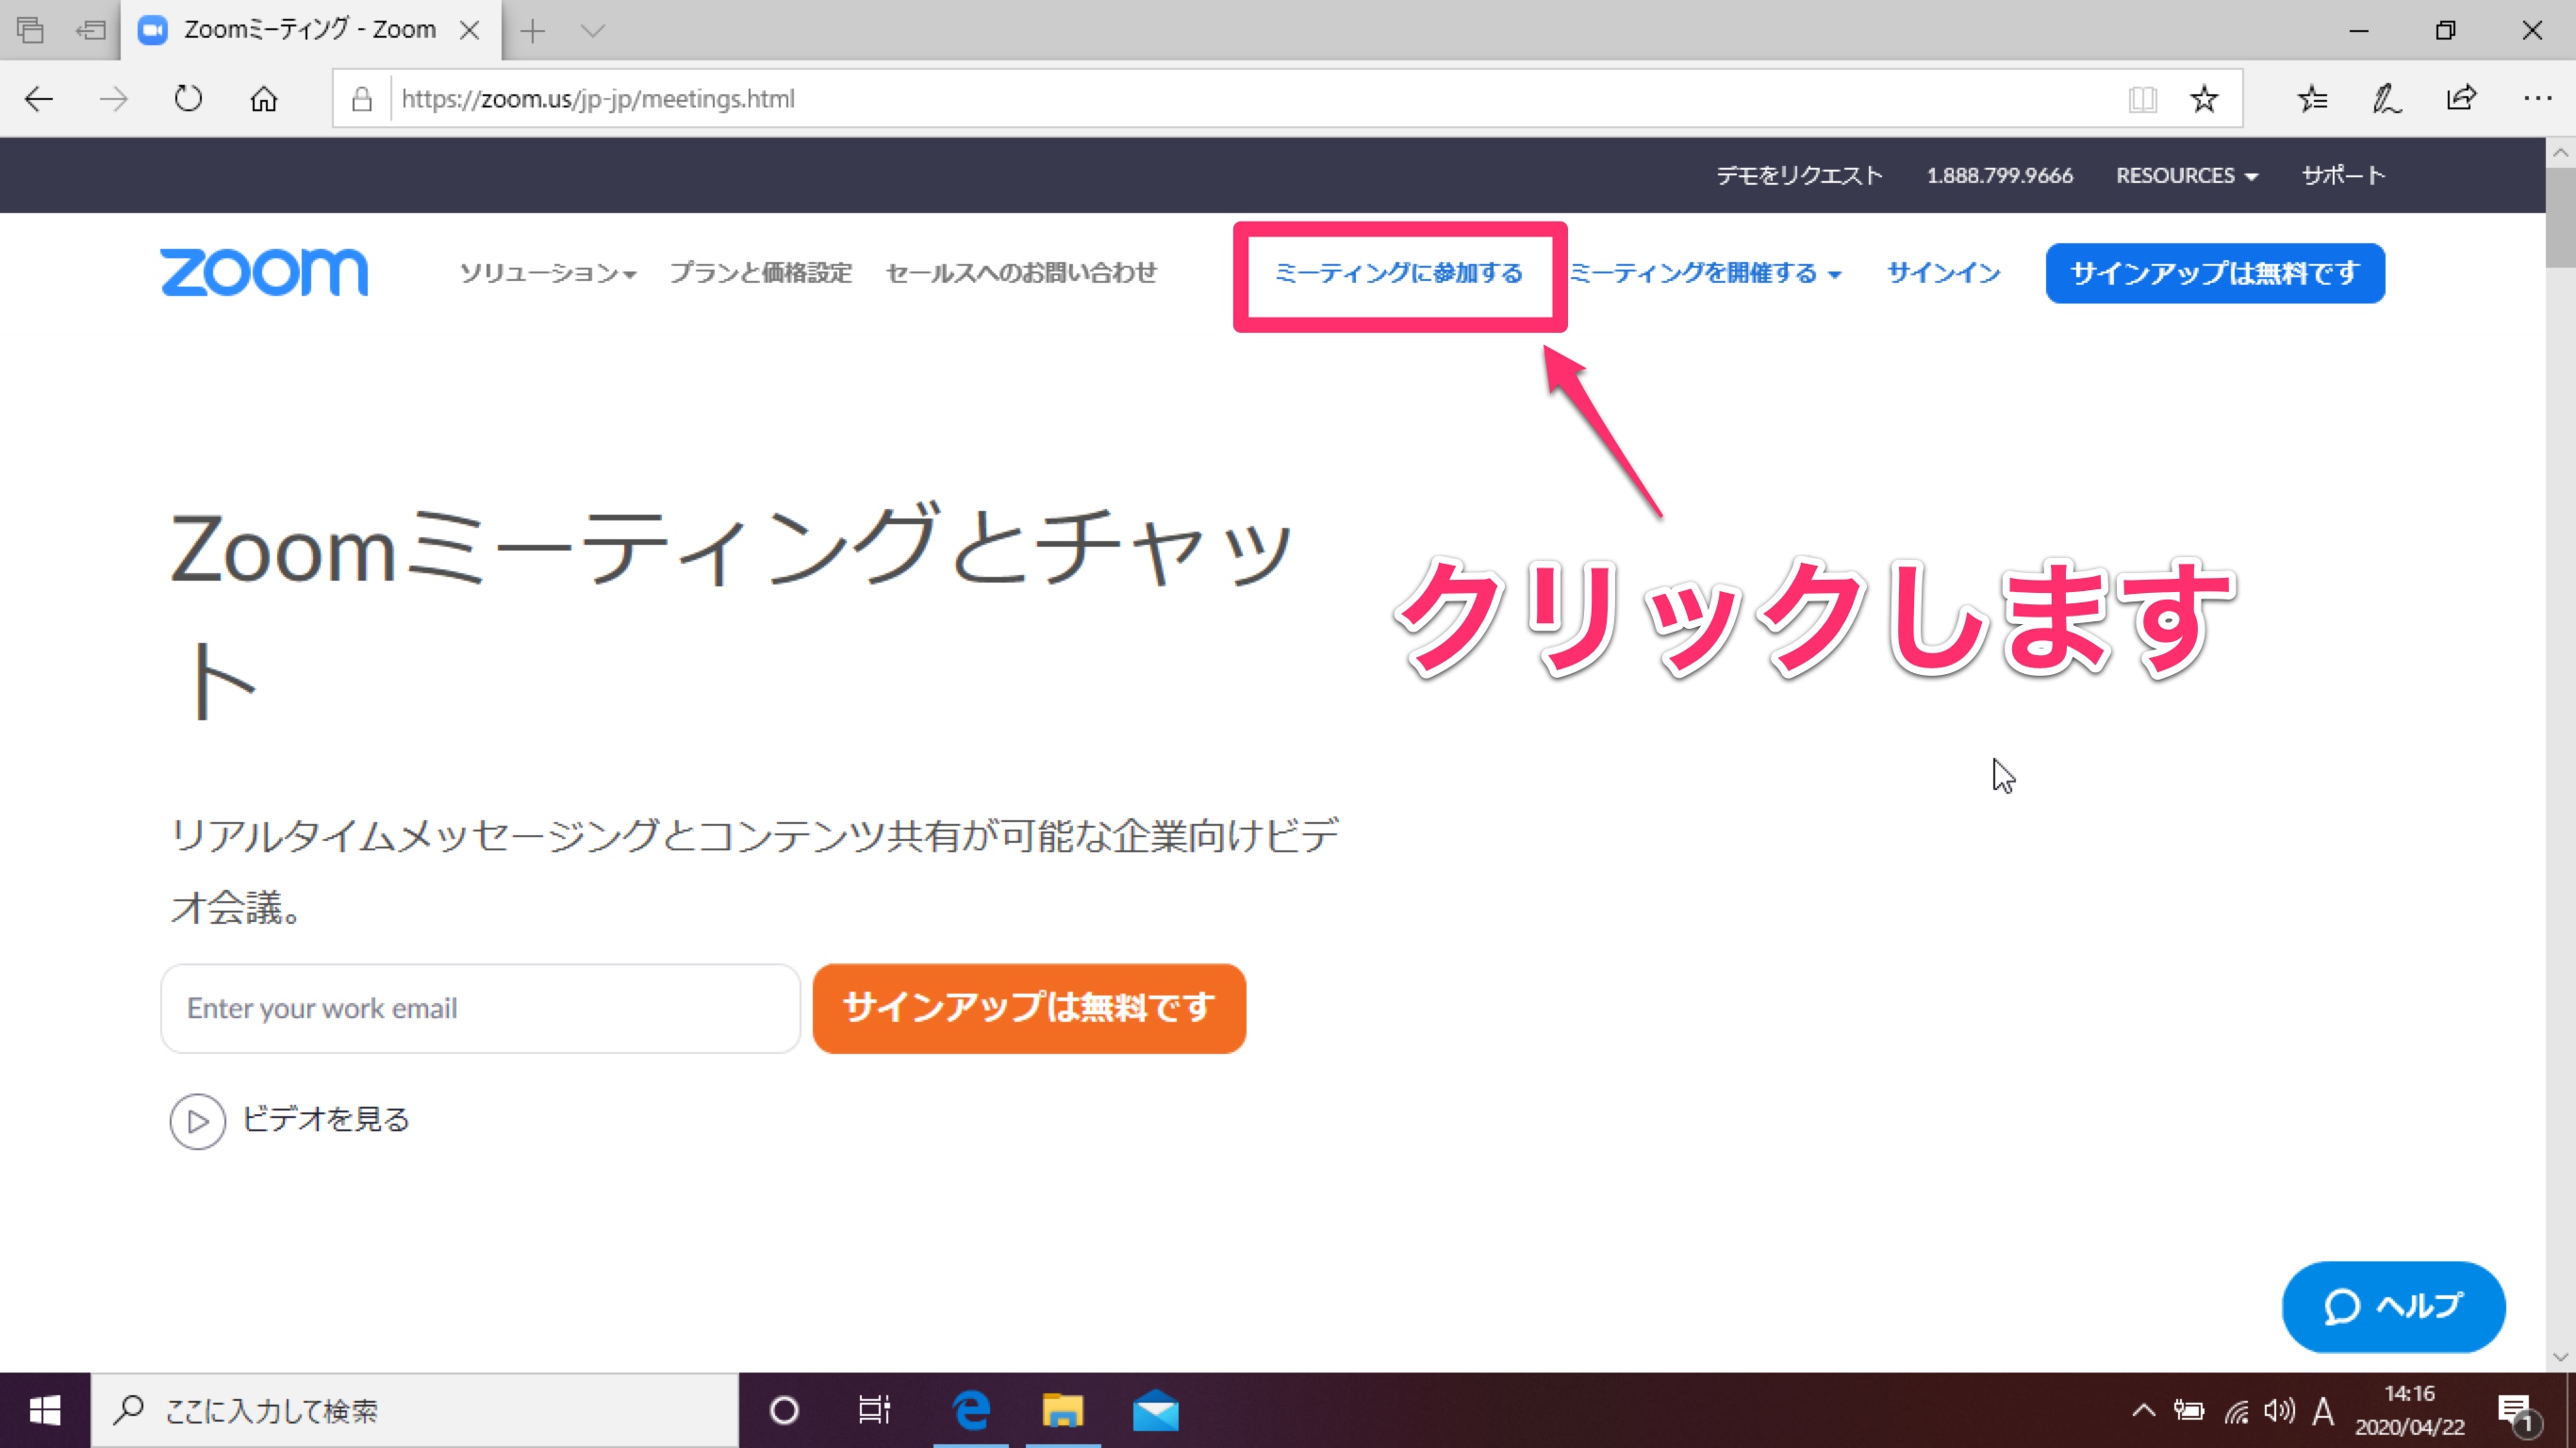Expand the ミーティングを開催する menu
The height and width of the screenshot is (1448, 2576).
coord(1706,272)
